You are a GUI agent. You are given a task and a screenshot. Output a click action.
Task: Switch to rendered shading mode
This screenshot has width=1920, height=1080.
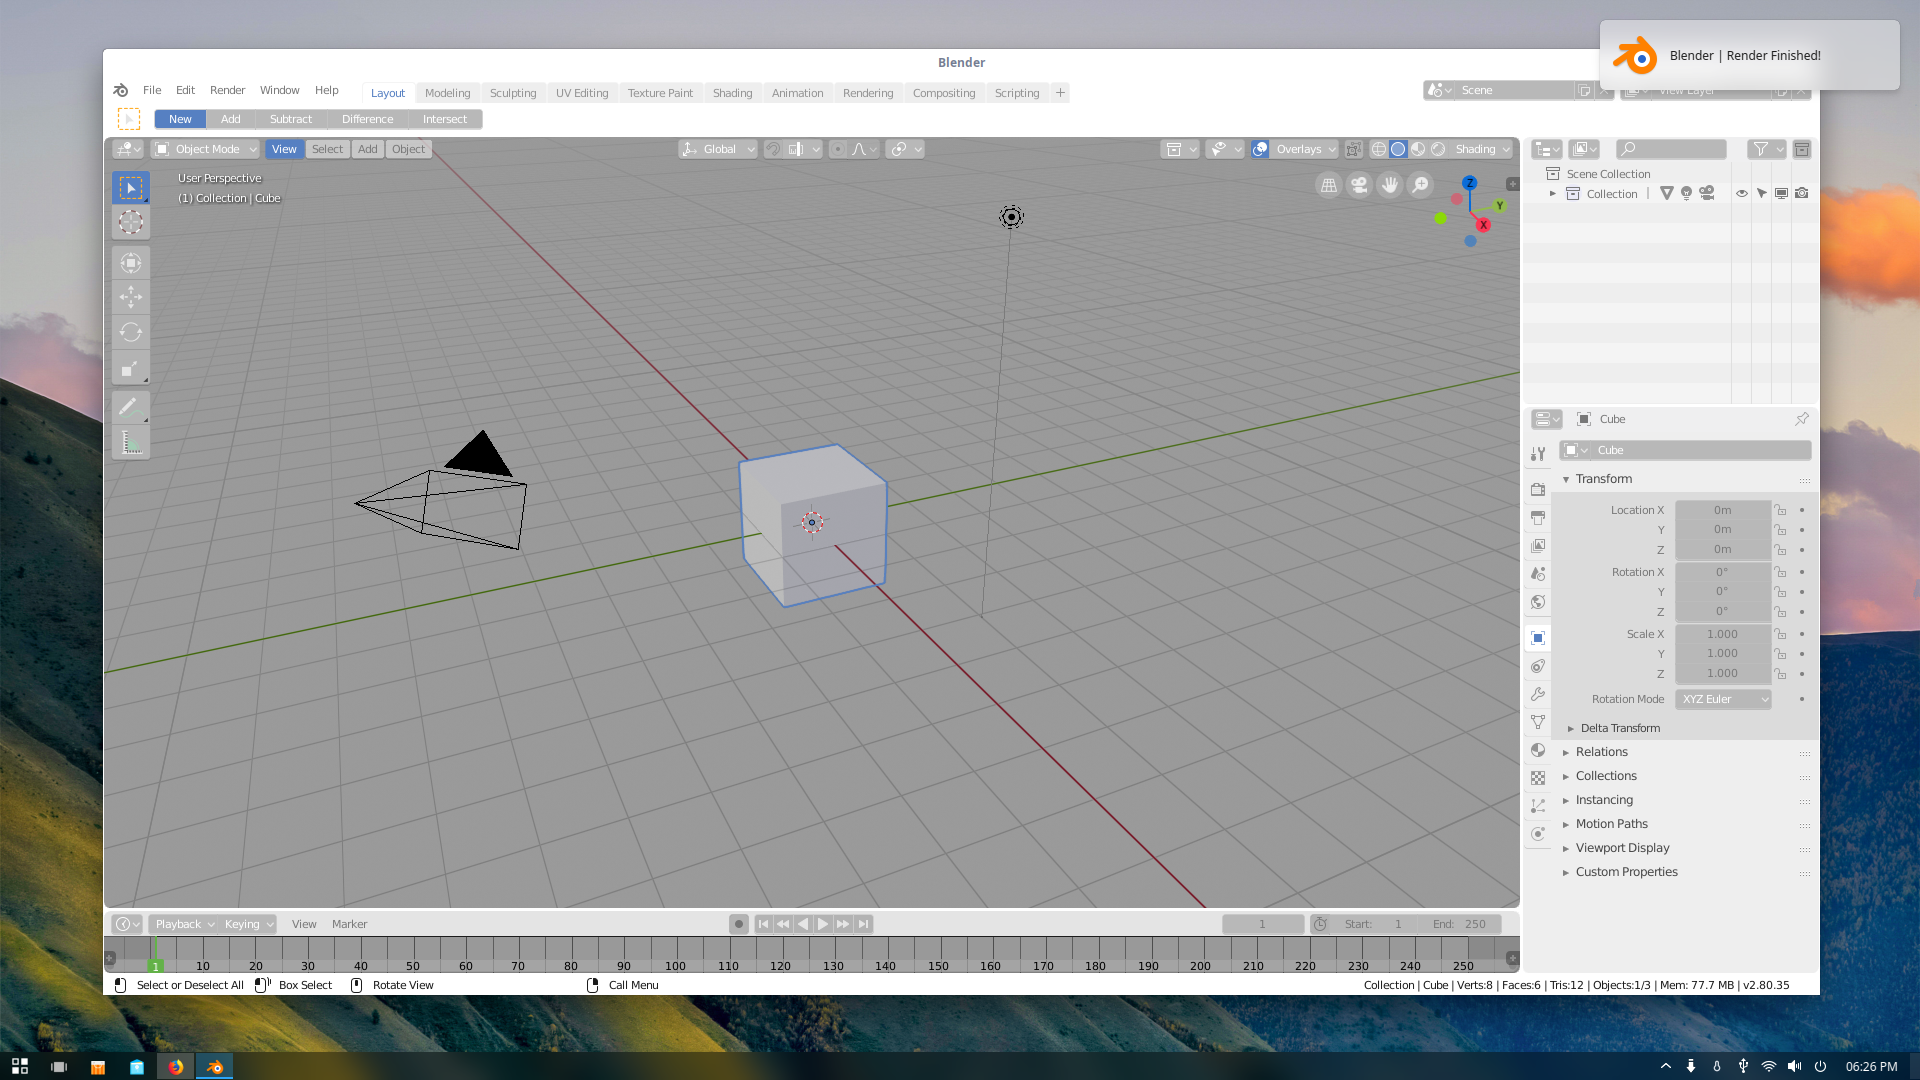coord(1438,149)
